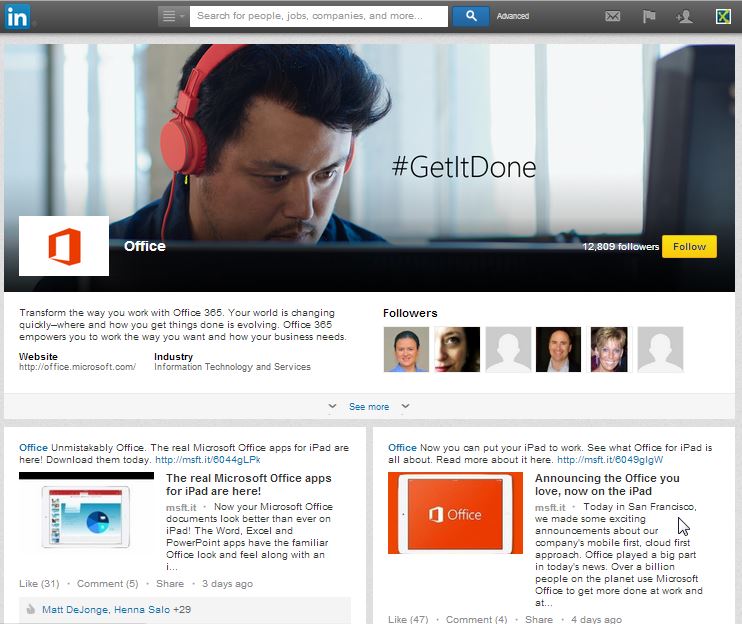Share the post from 3 days ago
The width and height of the screenshot is (742, 624).
(x=170, y=583)
